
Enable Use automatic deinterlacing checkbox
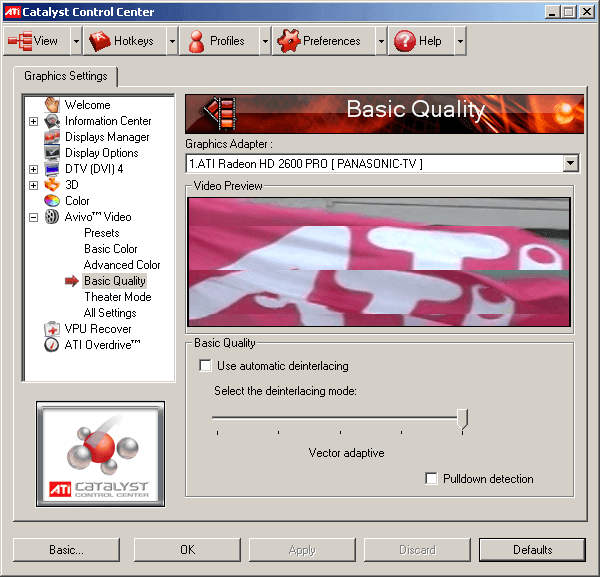click(205, 365)
